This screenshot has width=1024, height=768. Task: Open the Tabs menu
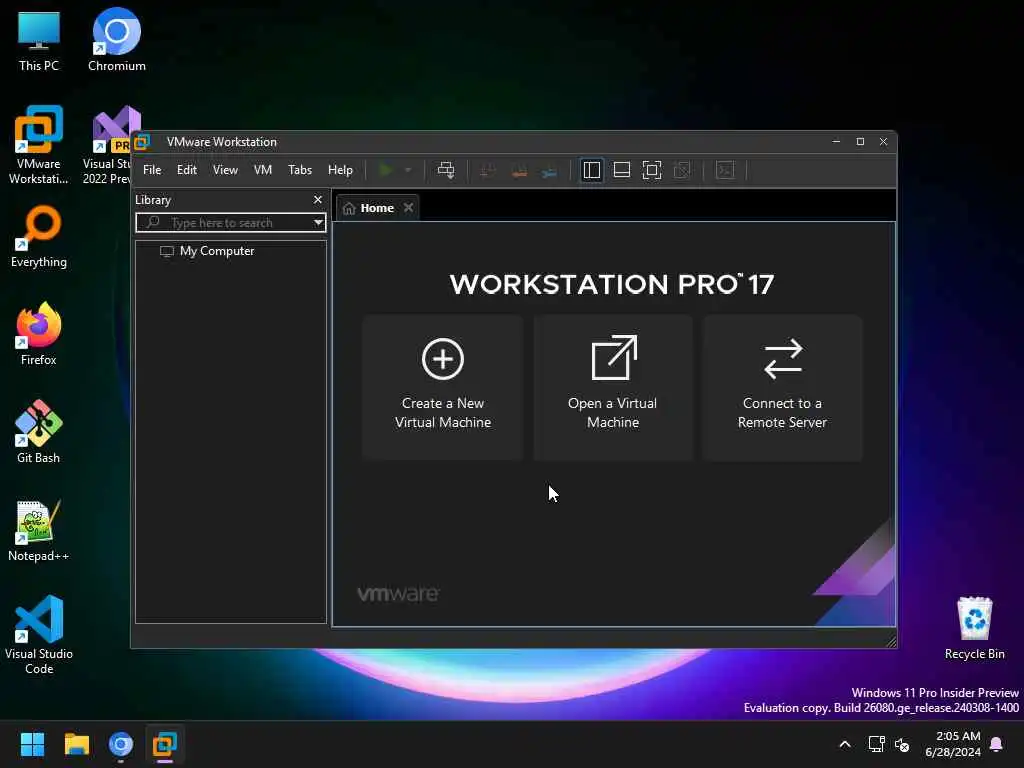(300, 170)
